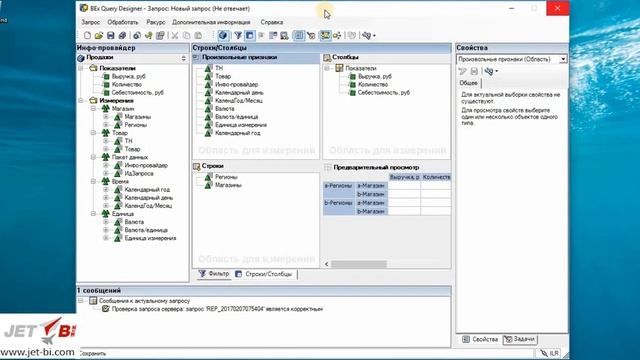Click the preview scrollbar left arrow
Image resolution: width=640 pixels, height=360 pixels.
coord(327,264)
